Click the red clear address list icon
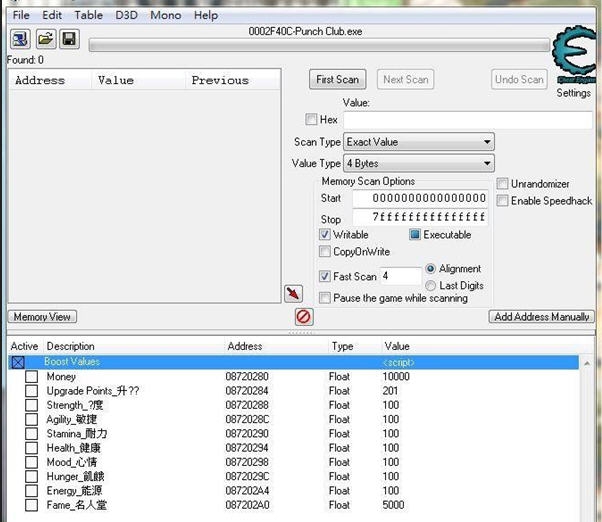Screen dimensions: 602x522 (304, 316)
